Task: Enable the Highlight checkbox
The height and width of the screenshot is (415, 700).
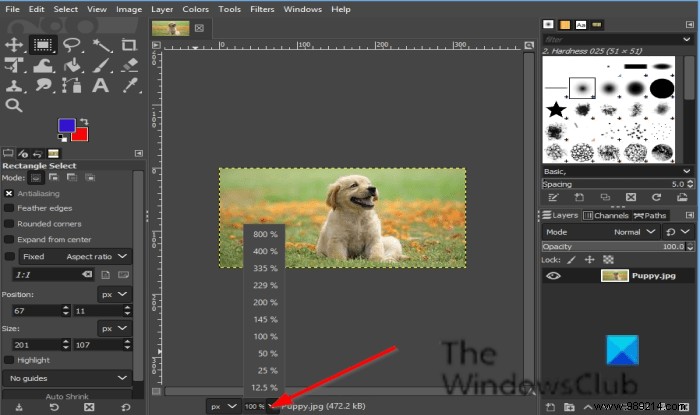Action: pyautogui.click(x=8, y=360)
